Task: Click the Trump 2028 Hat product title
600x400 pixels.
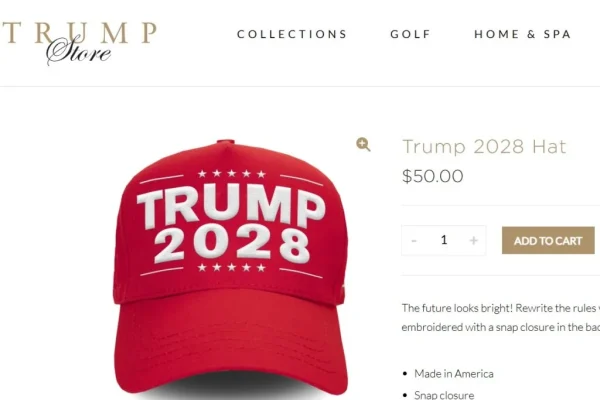Action: (x=484, y=147)
